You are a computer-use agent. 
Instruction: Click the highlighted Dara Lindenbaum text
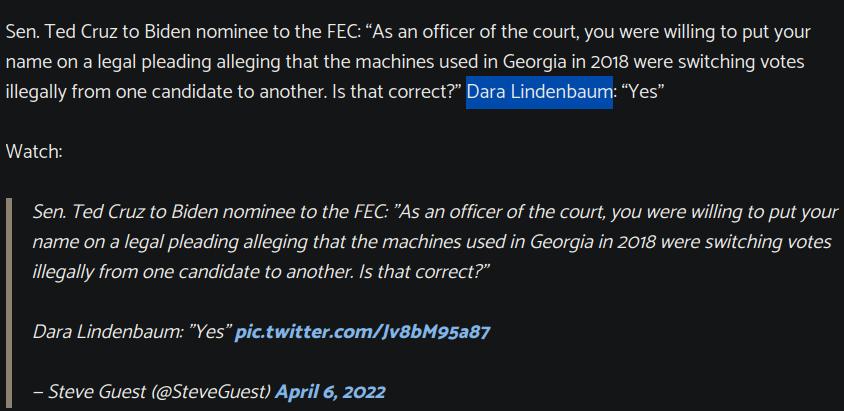pyautogui.click(x=539, y=92)
